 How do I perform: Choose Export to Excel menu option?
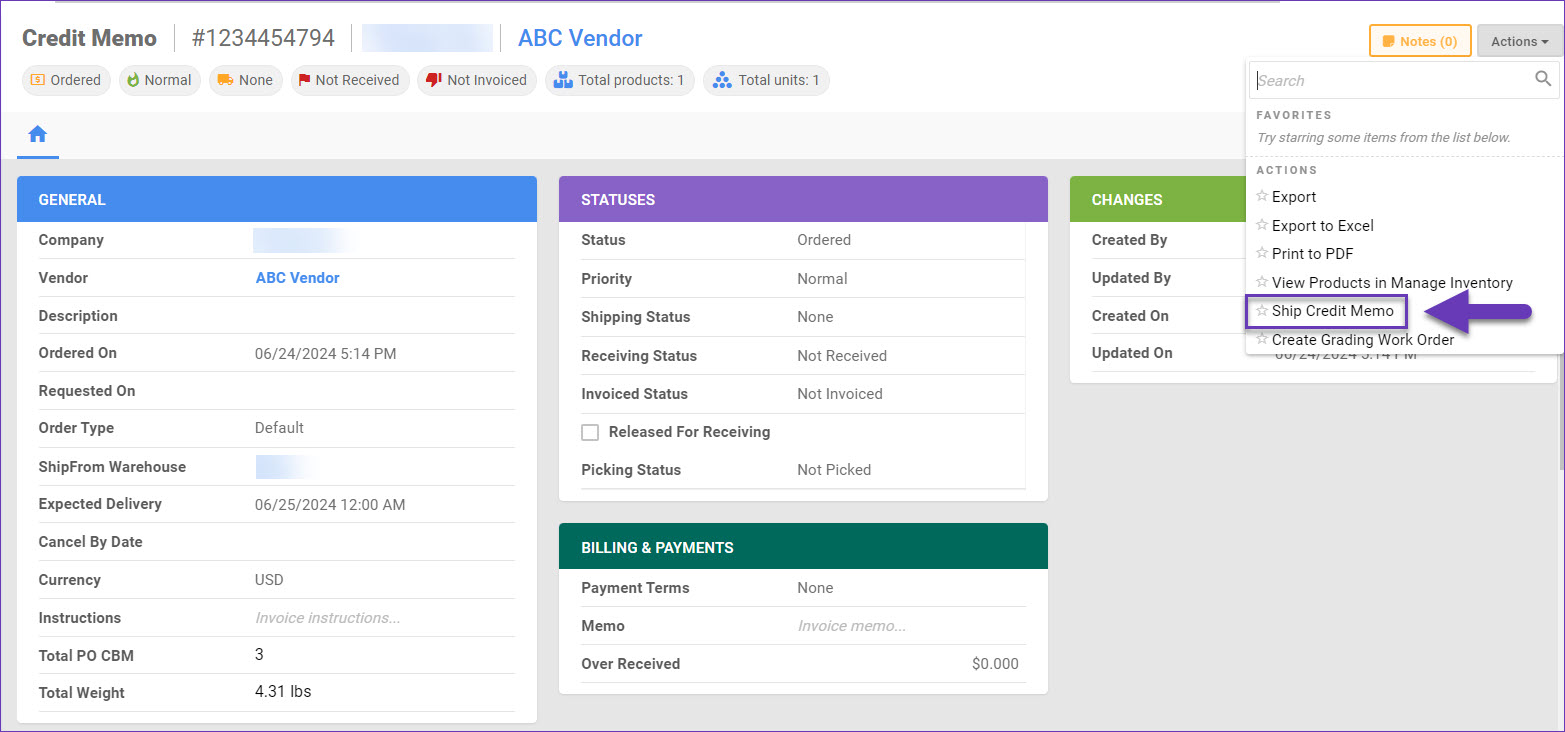click(1322, 225)
